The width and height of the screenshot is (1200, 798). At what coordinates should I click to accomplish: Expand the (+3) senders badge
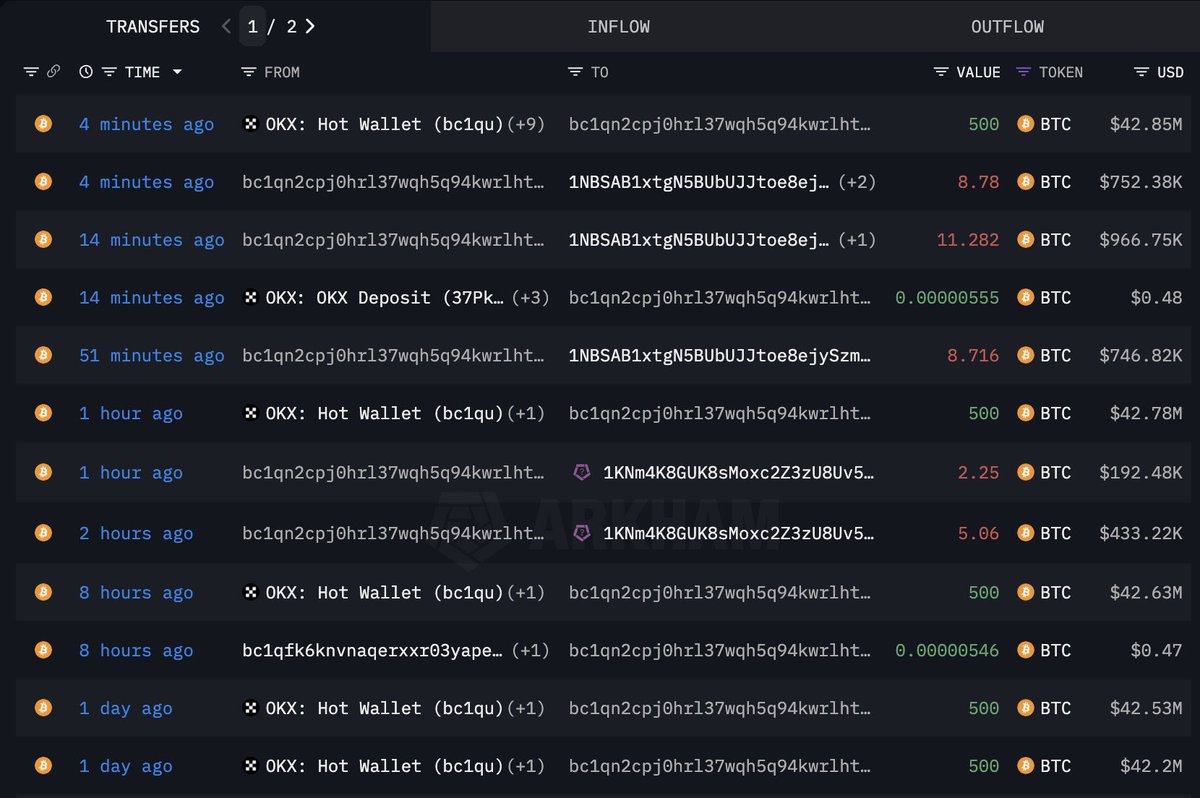tap(530, 298)
